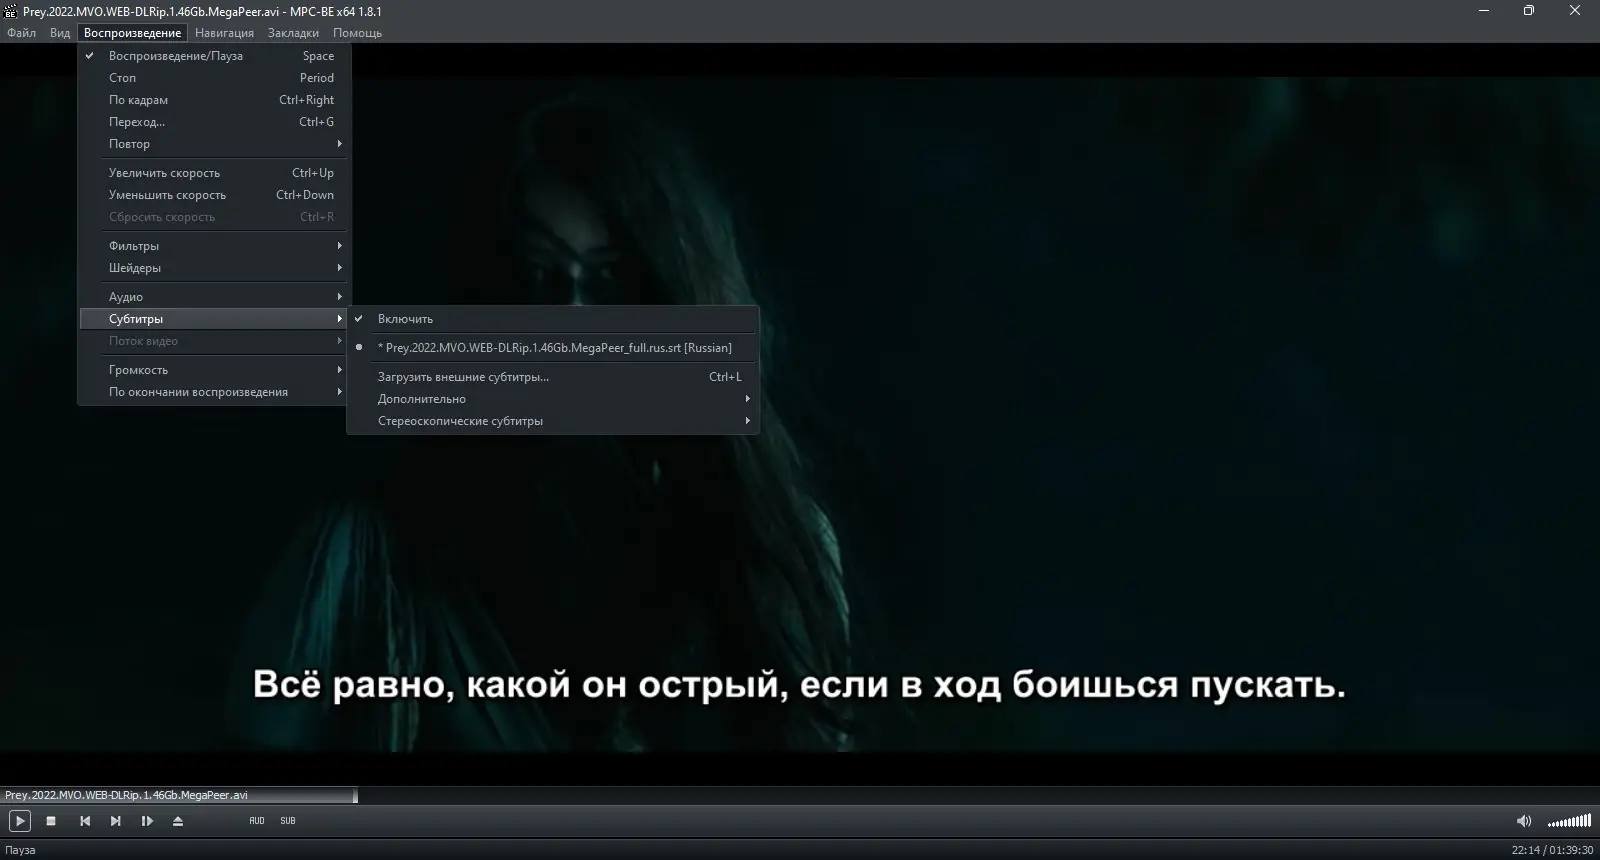Viewport: 1600px width, 860px height.
Task: Click the Пауза status text
Action: pyautogui.click(x=20, y=850)
